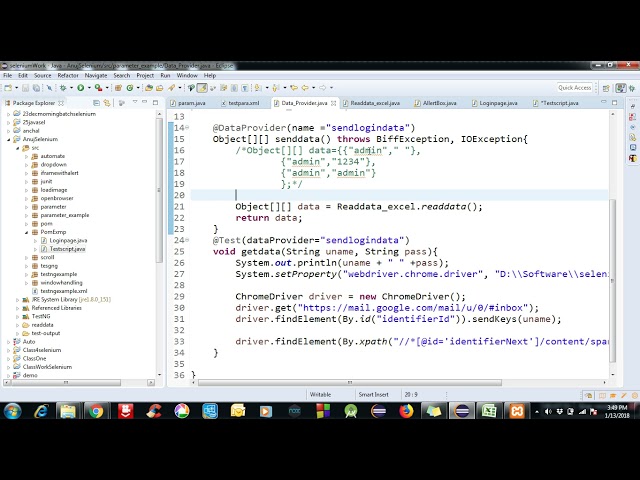Viewport: 640px width, 480px height.
Task: Click the Search flashlight toolbar icon
Action: click(171, 88)
